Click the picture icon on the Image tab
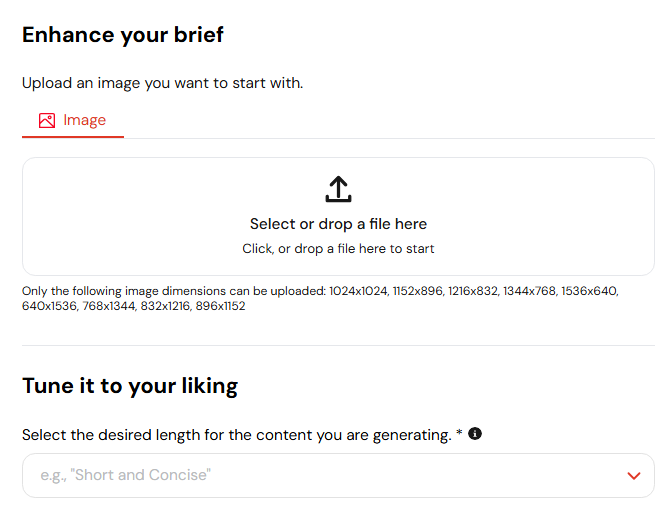This screenshot has height=515, width=664. pyautogui.click(x=47, y=120)
